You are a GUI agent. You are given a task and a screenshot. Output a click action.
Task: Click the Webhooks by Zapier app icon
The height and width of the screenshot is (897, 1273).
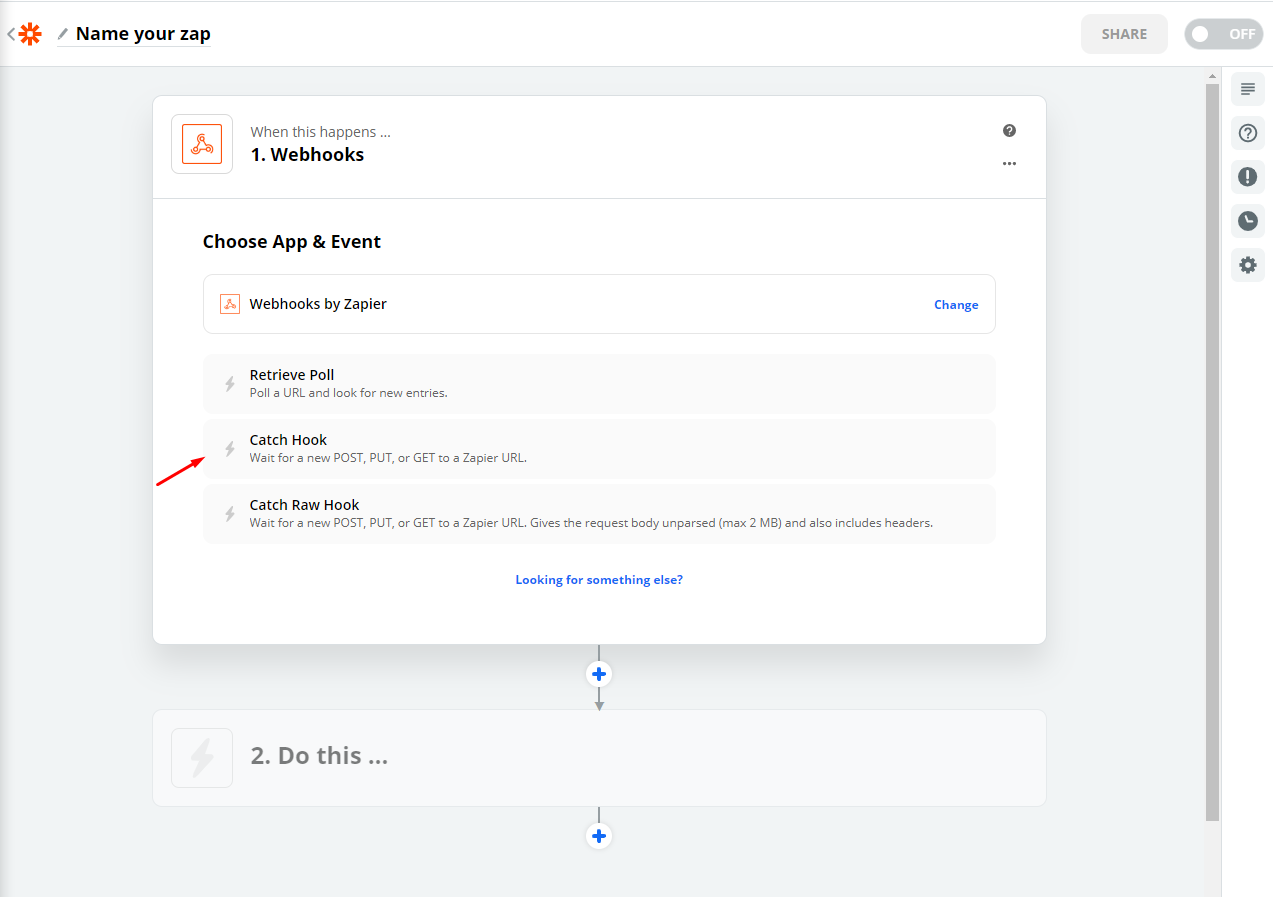point(230,304)
